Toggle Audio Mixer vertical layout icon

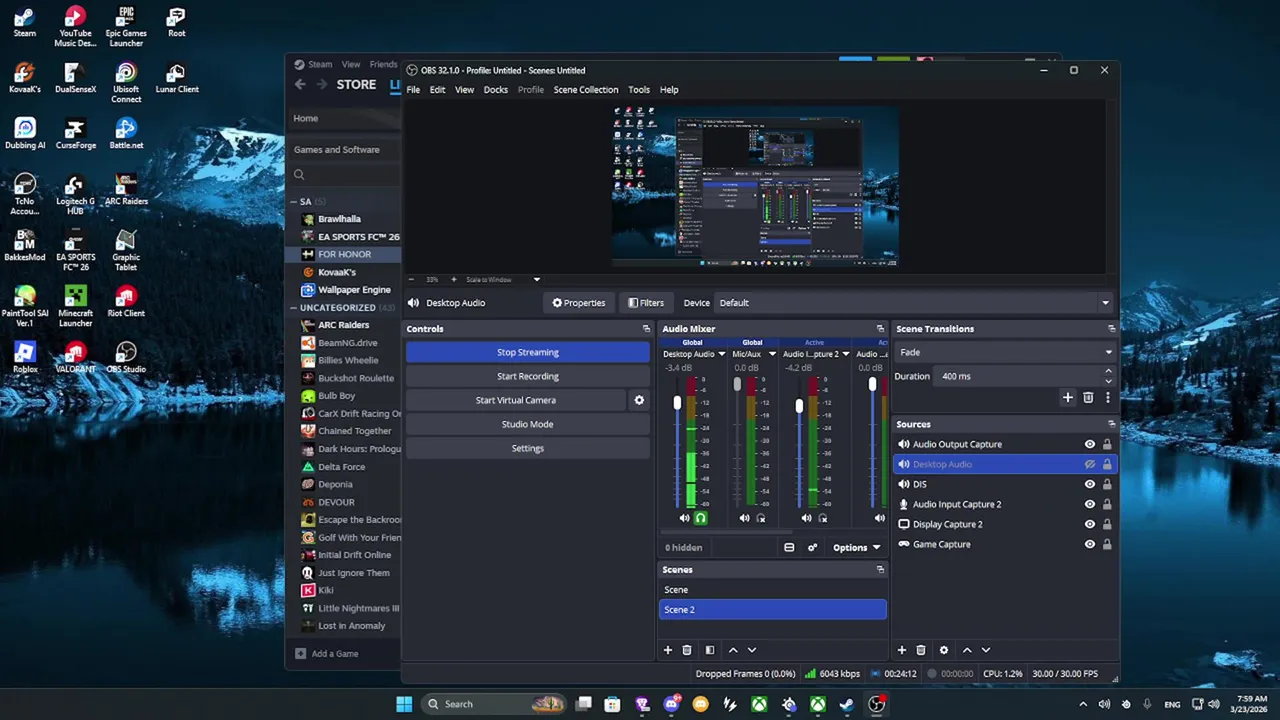789,547
